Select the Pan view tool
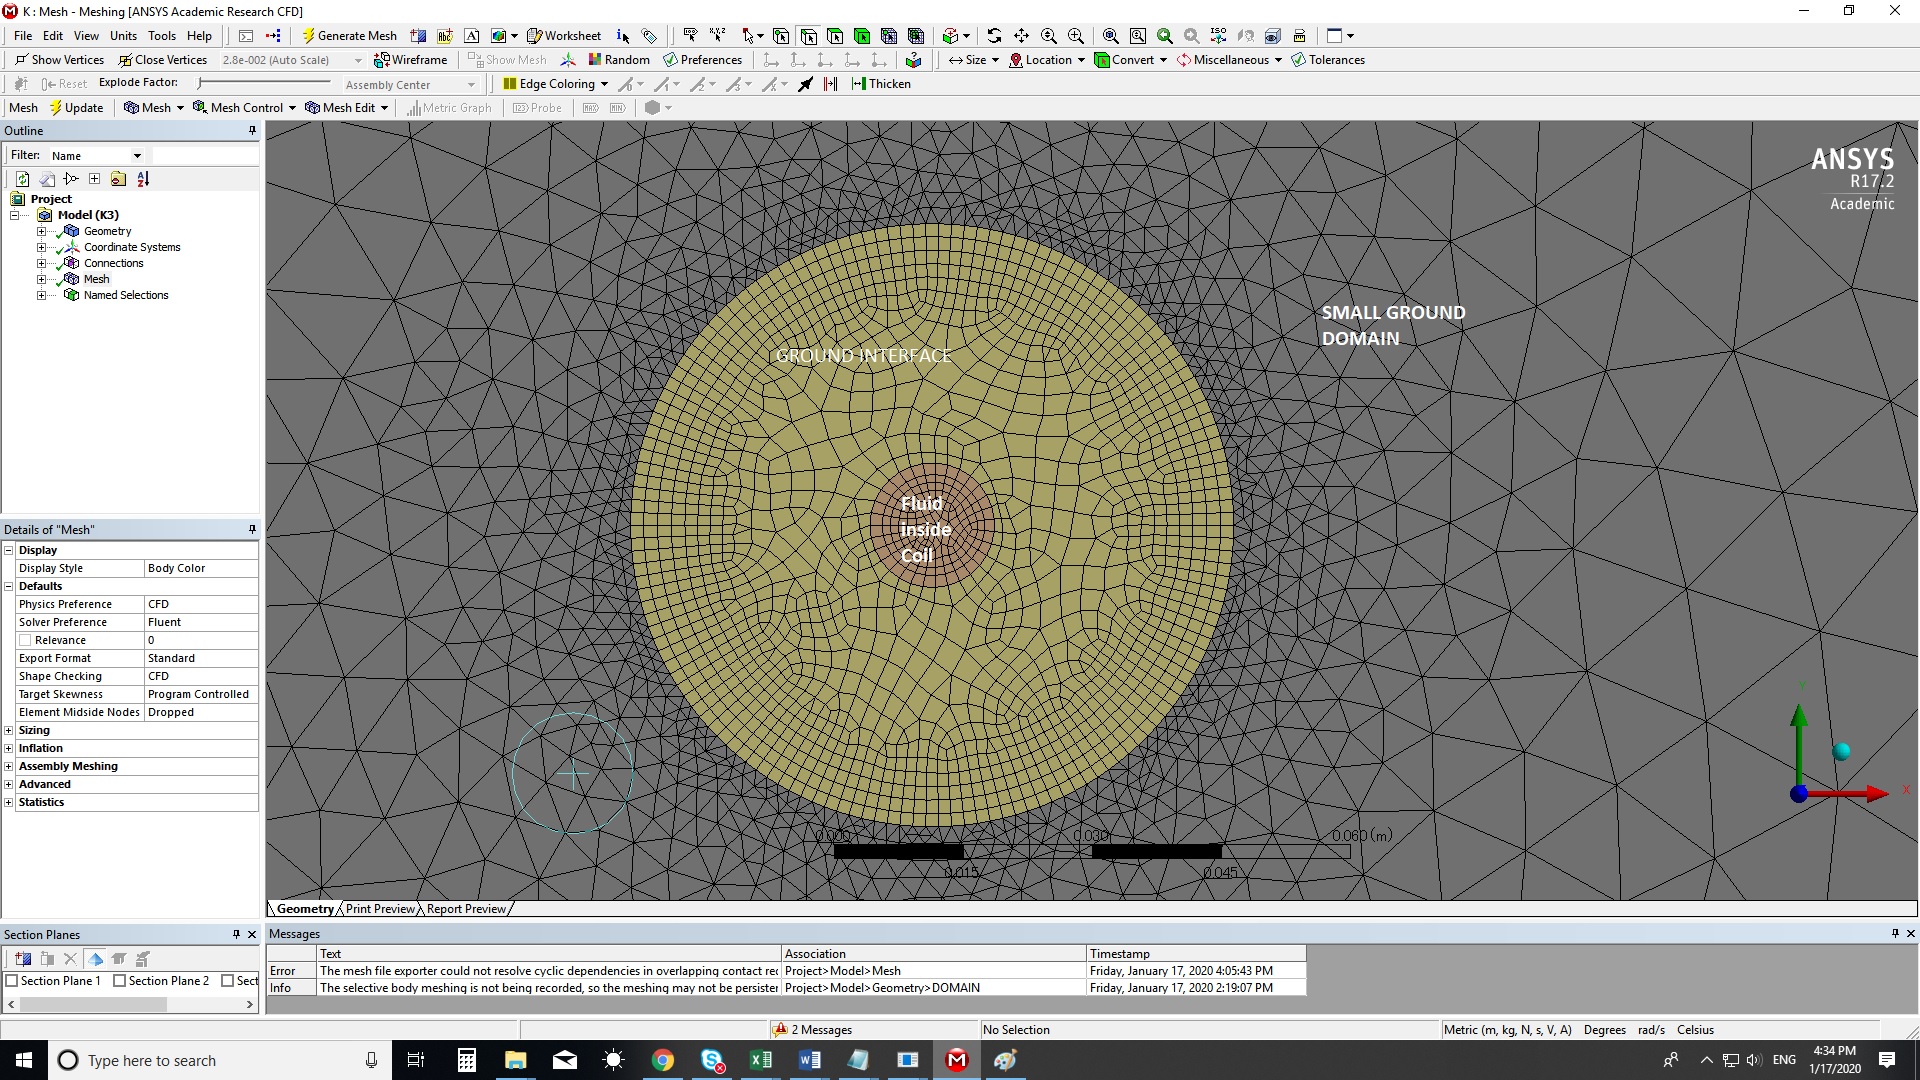1920x1080 pixels. [1021, 36]
